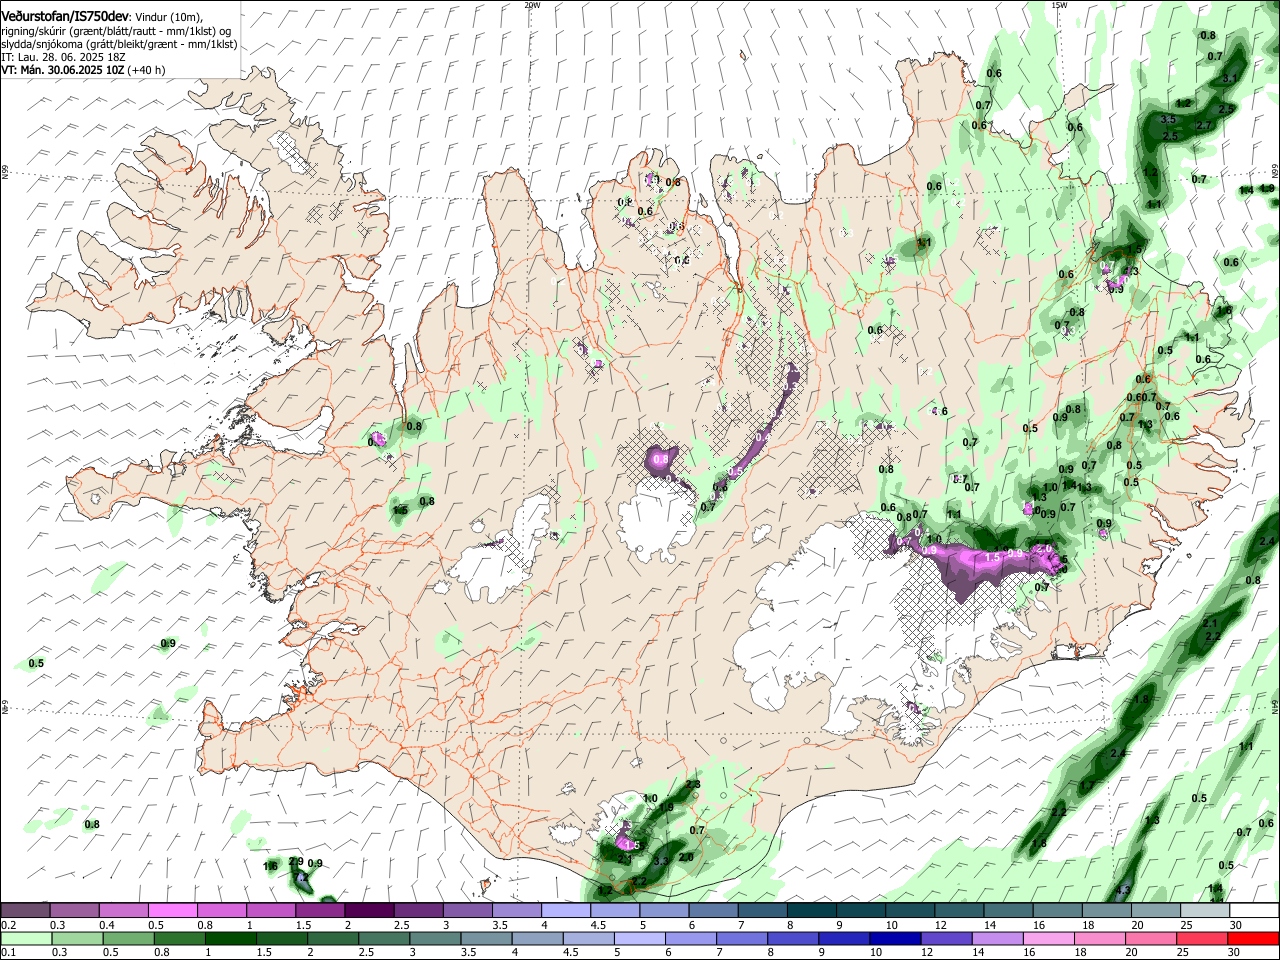The image size is (1280, 960).
Task: Click the 20W longitude label
Action: point(532,5)
